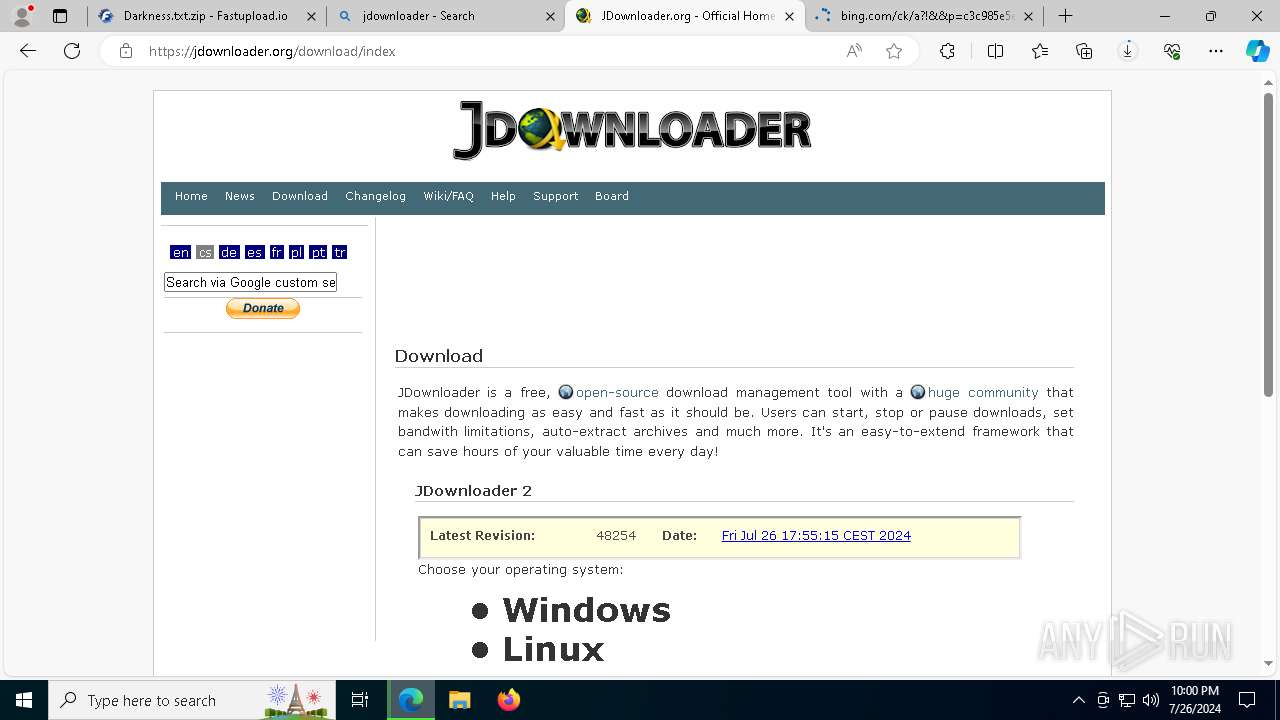Open notification center icon
The image size is (1280, 720).
pos(1247,700)
